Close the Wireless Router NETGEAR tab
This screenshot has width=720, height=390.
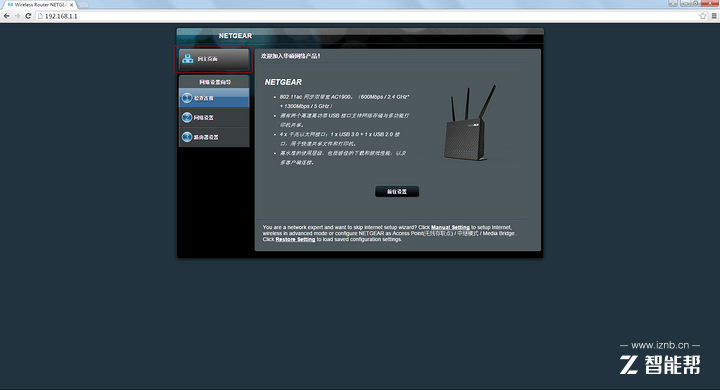[x=72, y=5]
